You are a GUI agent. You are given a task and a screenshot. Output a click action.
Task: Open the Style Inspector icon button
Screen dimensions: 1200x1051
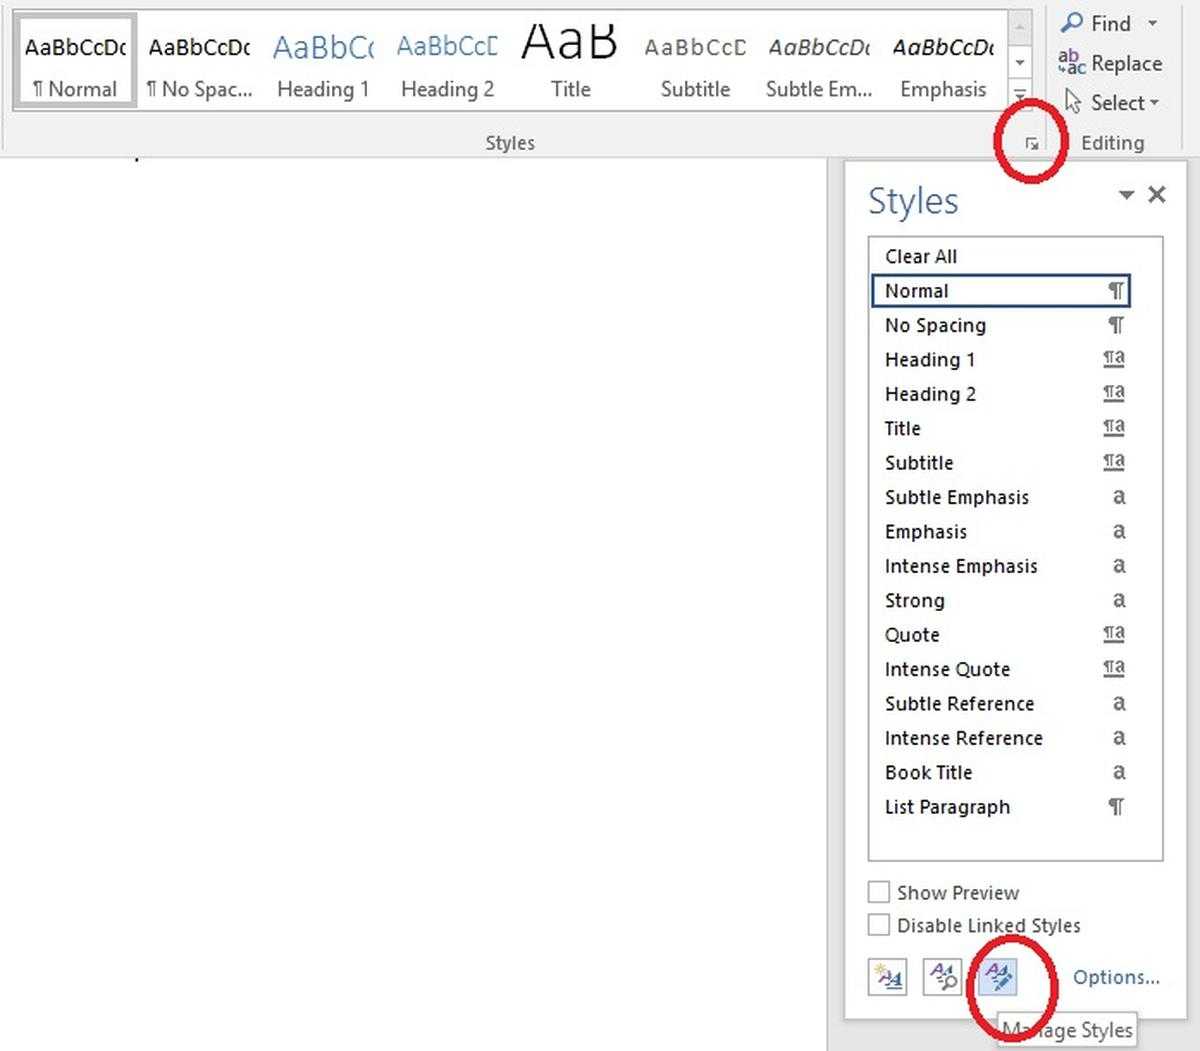[x=942, y=976]
